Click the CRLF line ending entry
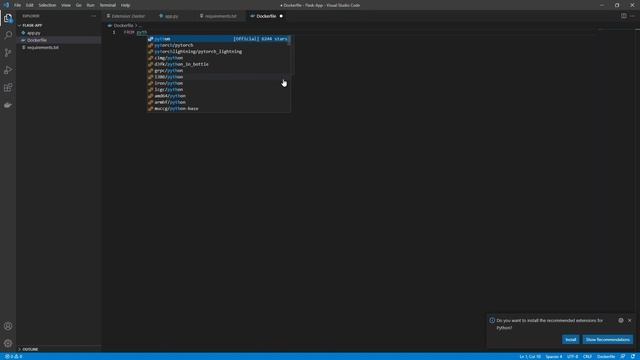This screenshot has height=360, width=640. pos(587,356)
